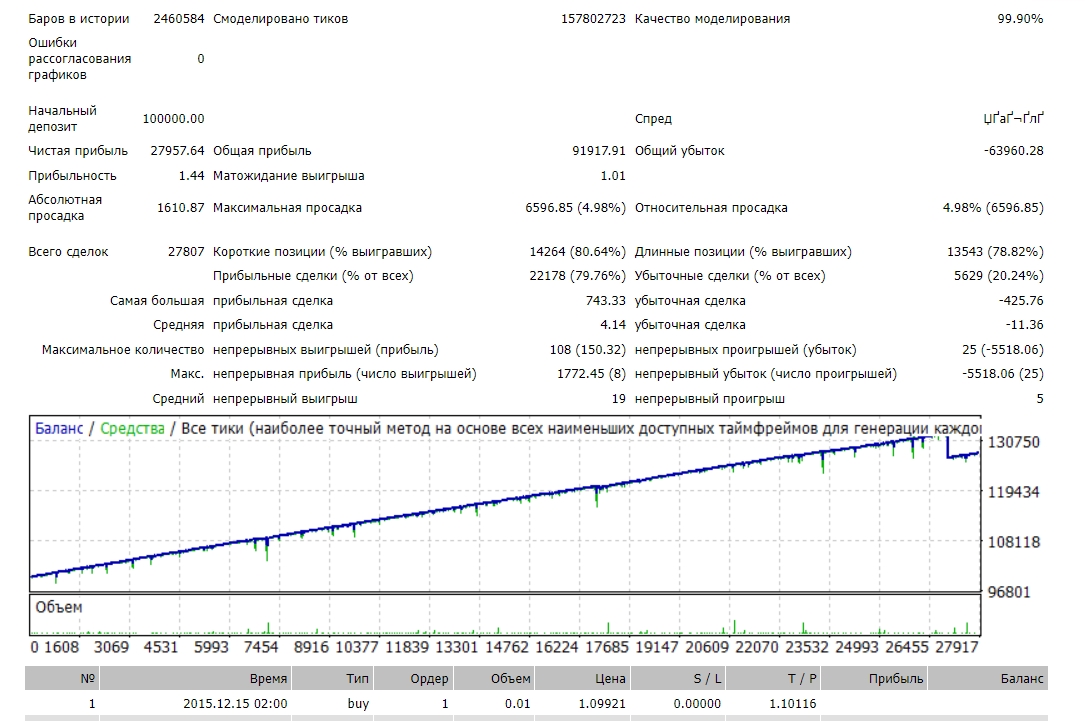Click profit trades value 22178 (79.76%)
The width and height of the screenshot is (1085, 721).
tap(577, 275)
